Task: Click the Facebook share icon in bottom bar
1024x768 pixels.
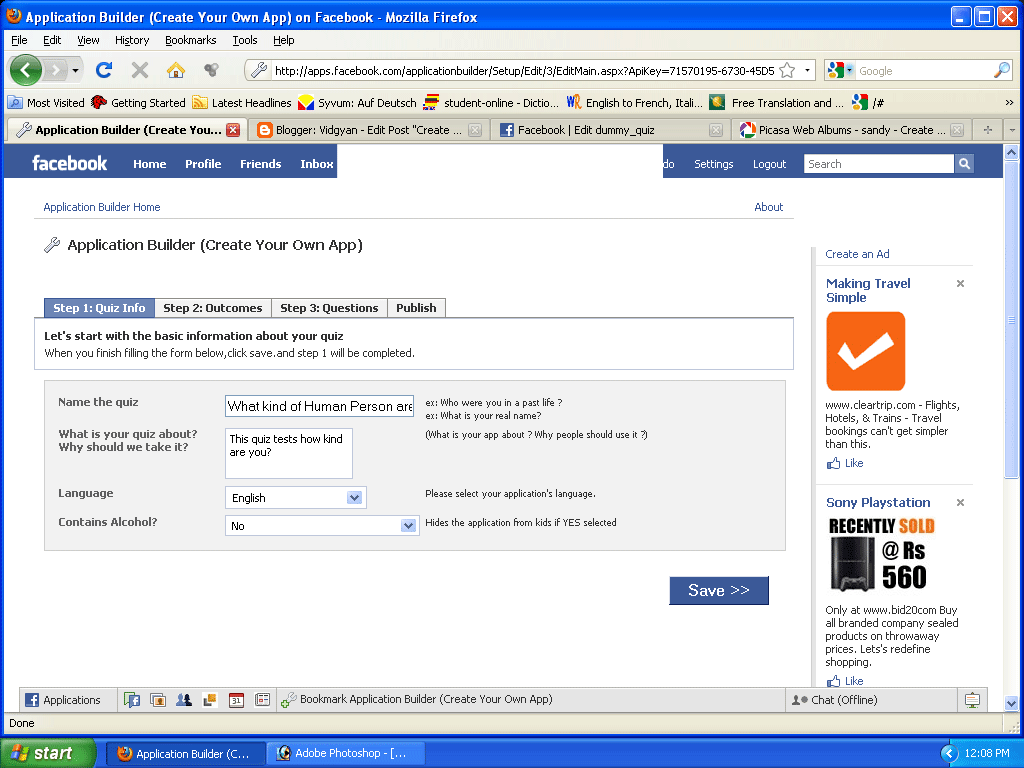Action: click(132, 700)
